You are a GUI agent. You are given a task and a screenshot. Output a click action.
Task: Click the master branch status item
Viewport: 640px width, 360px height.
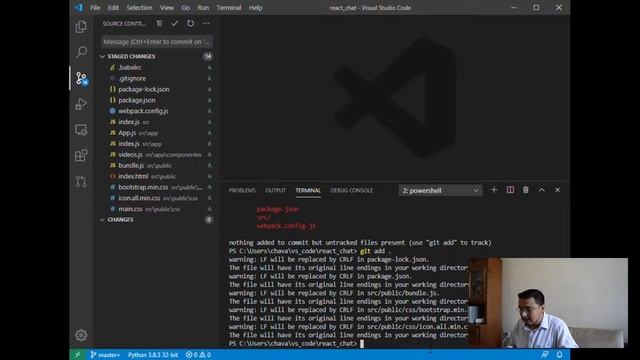point(105,355)
